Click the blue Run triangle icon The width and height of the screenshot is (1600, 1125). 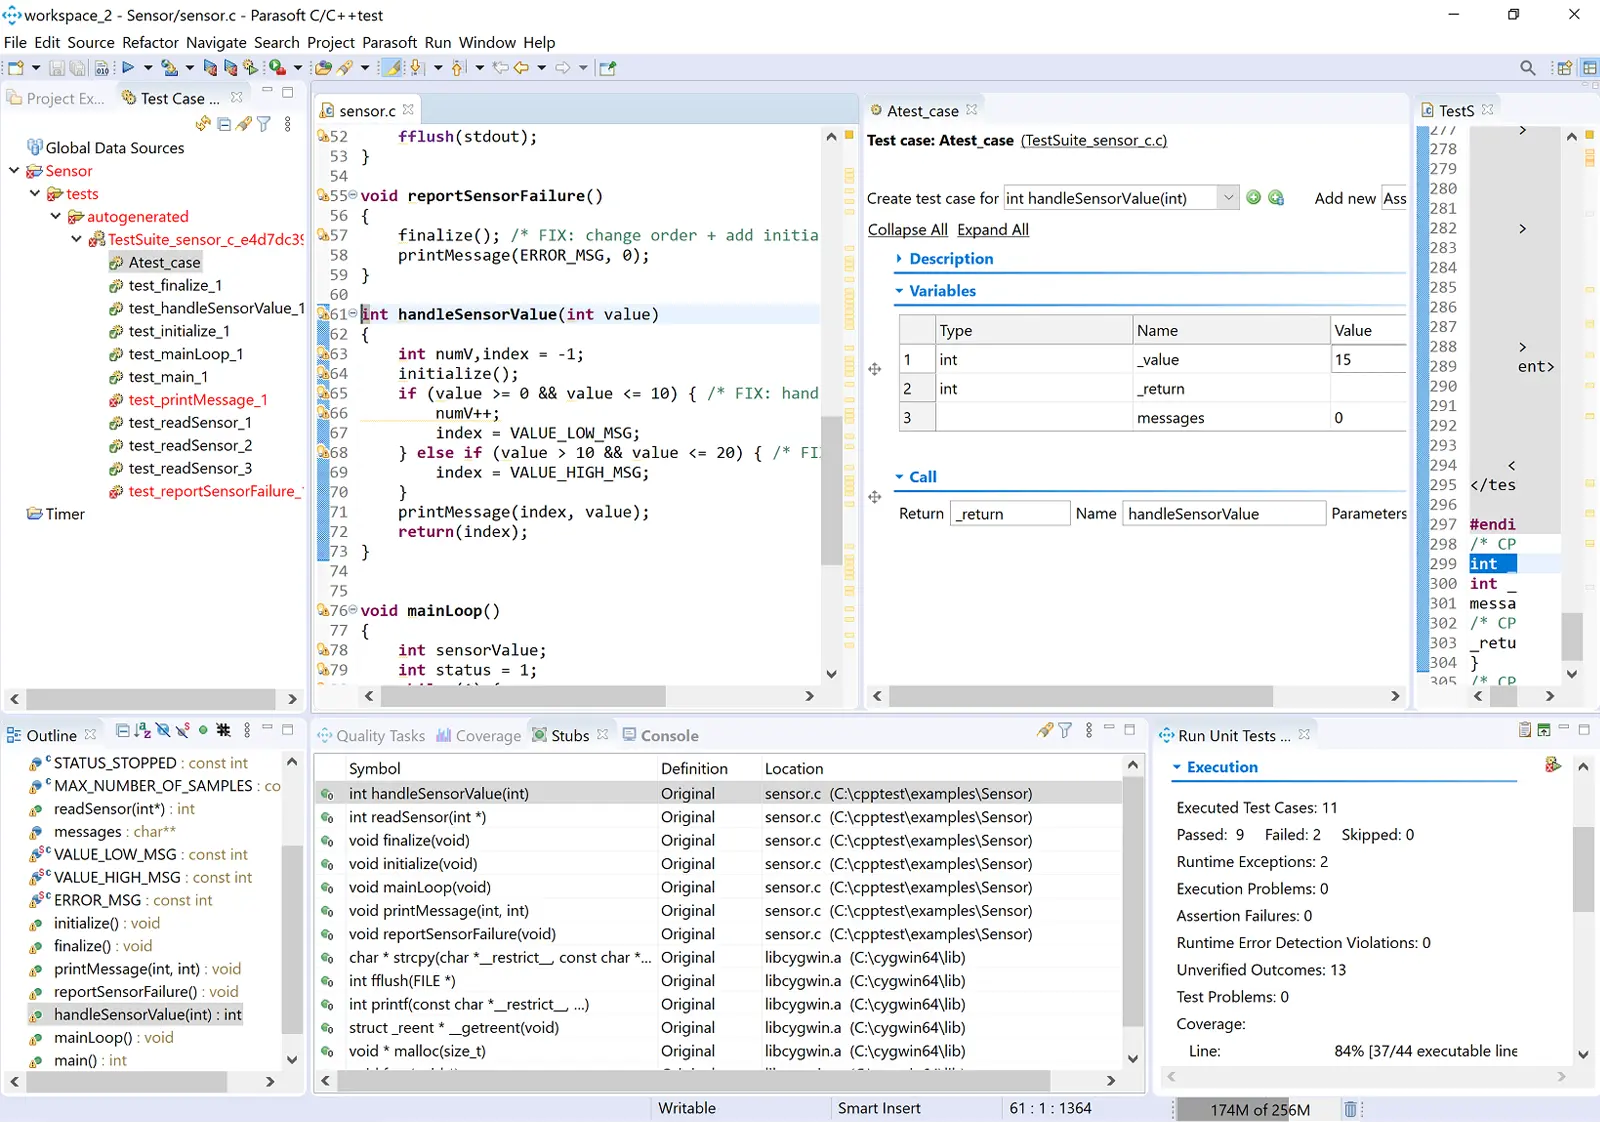click(x=128, y=68)
